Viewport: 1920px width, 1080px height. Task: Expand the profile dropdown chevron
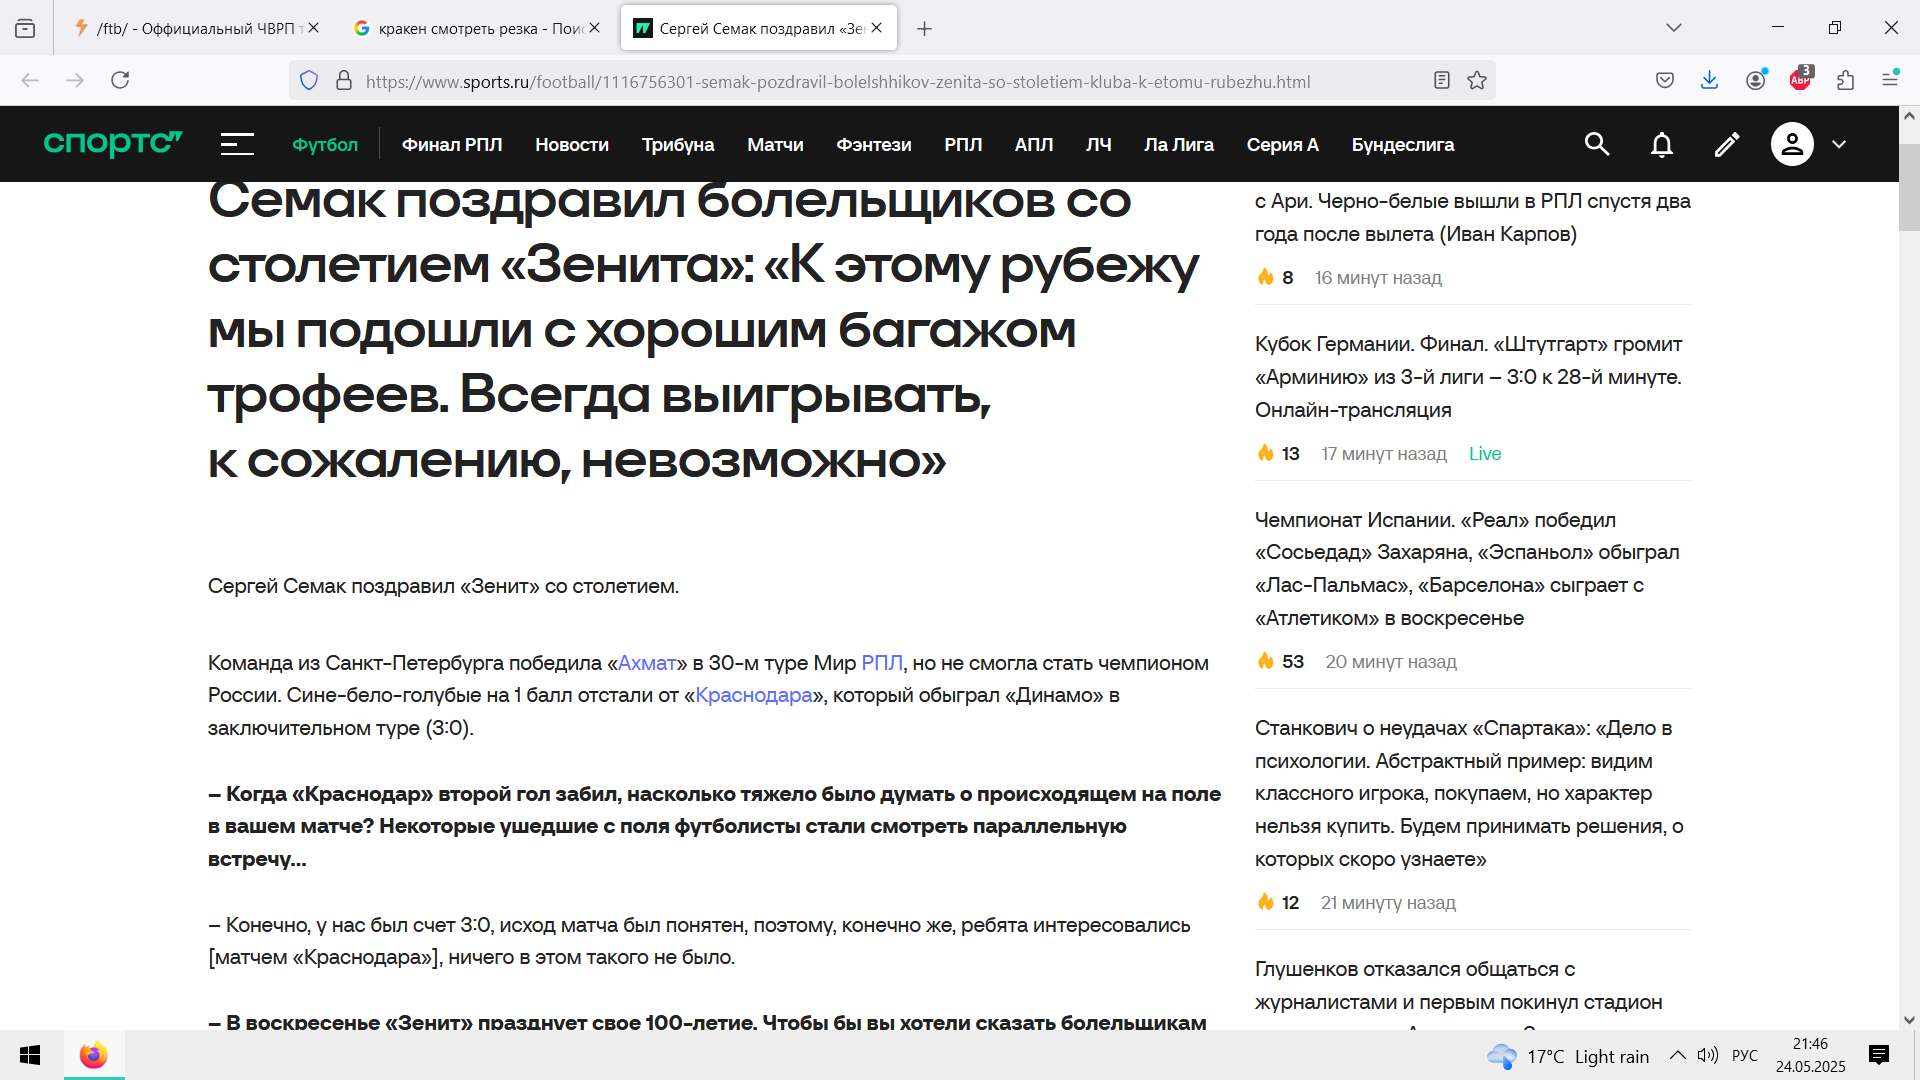click(1839, 144)
